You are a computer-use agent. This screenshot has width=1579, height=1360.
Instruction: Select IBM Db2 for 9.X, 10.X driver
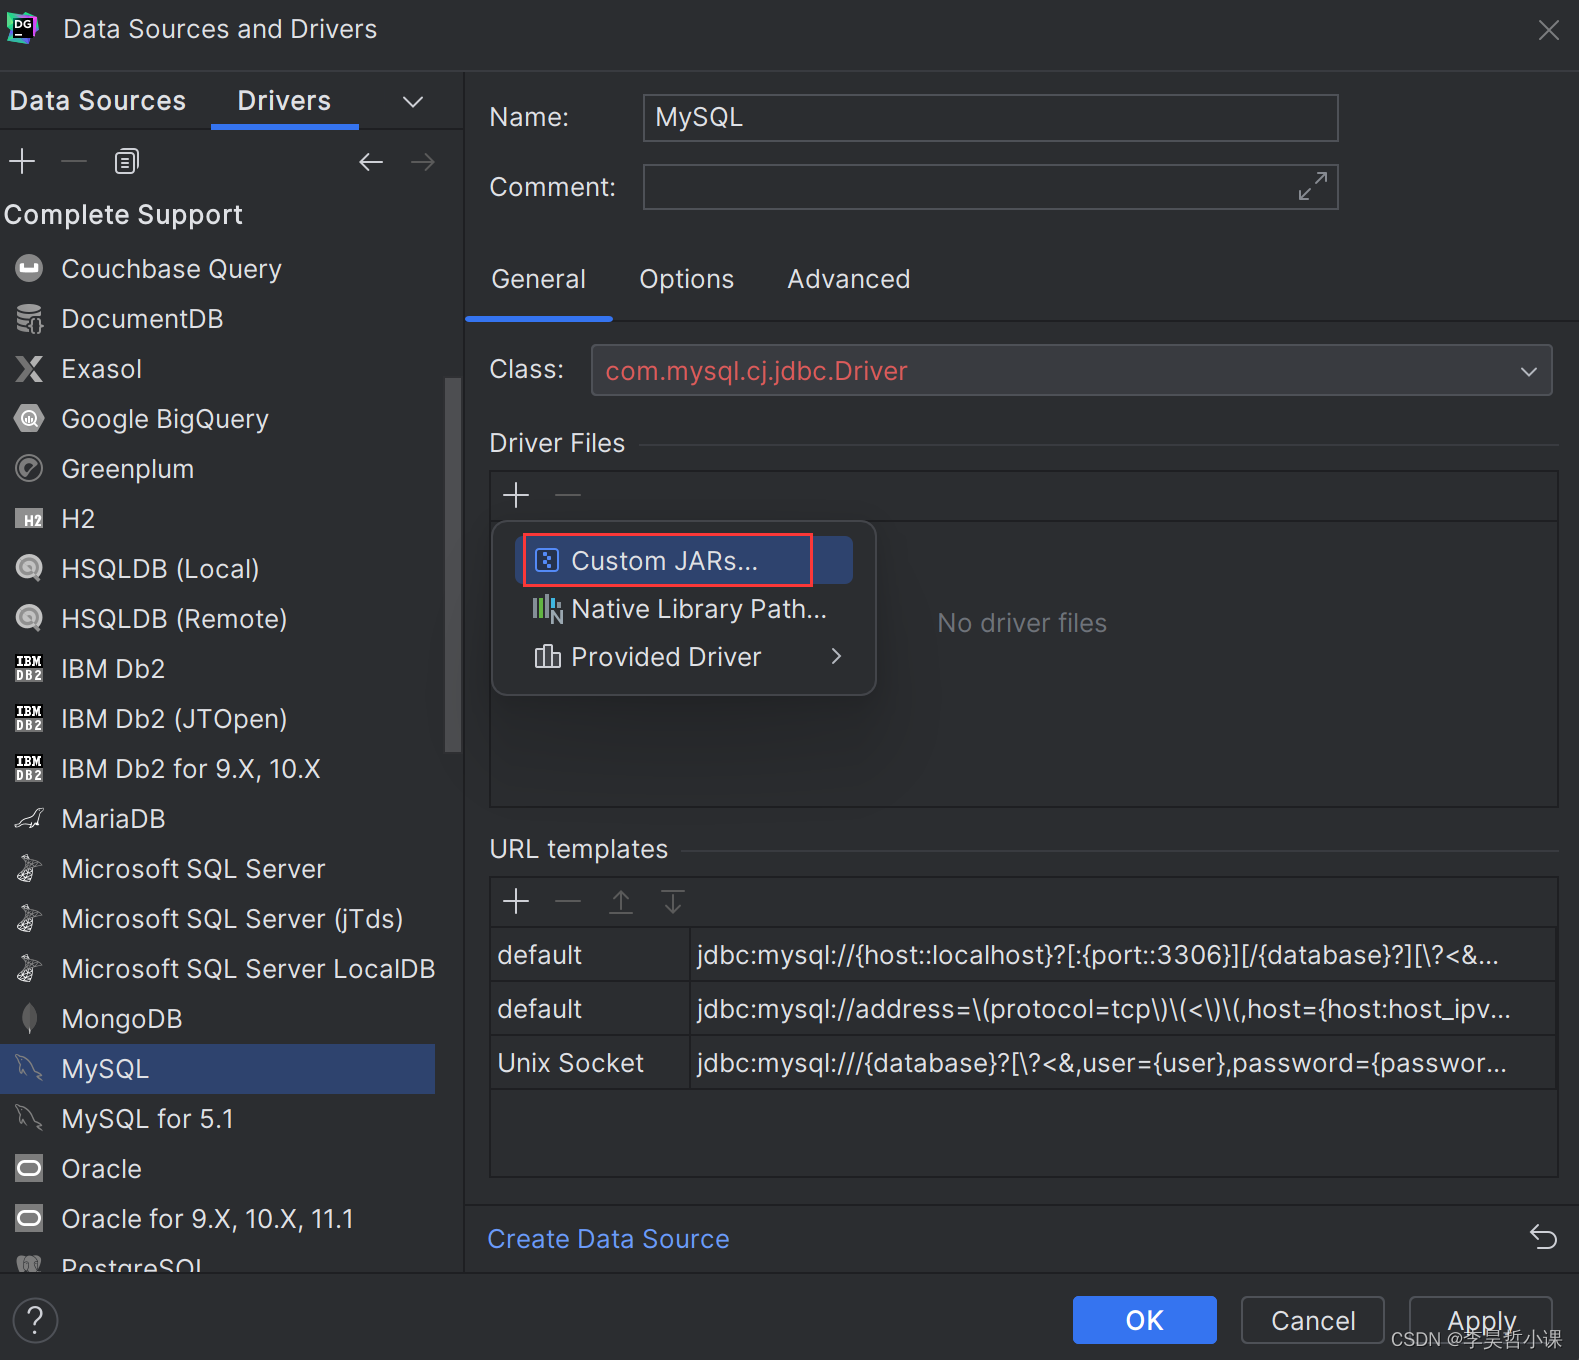tap(217, 769)
